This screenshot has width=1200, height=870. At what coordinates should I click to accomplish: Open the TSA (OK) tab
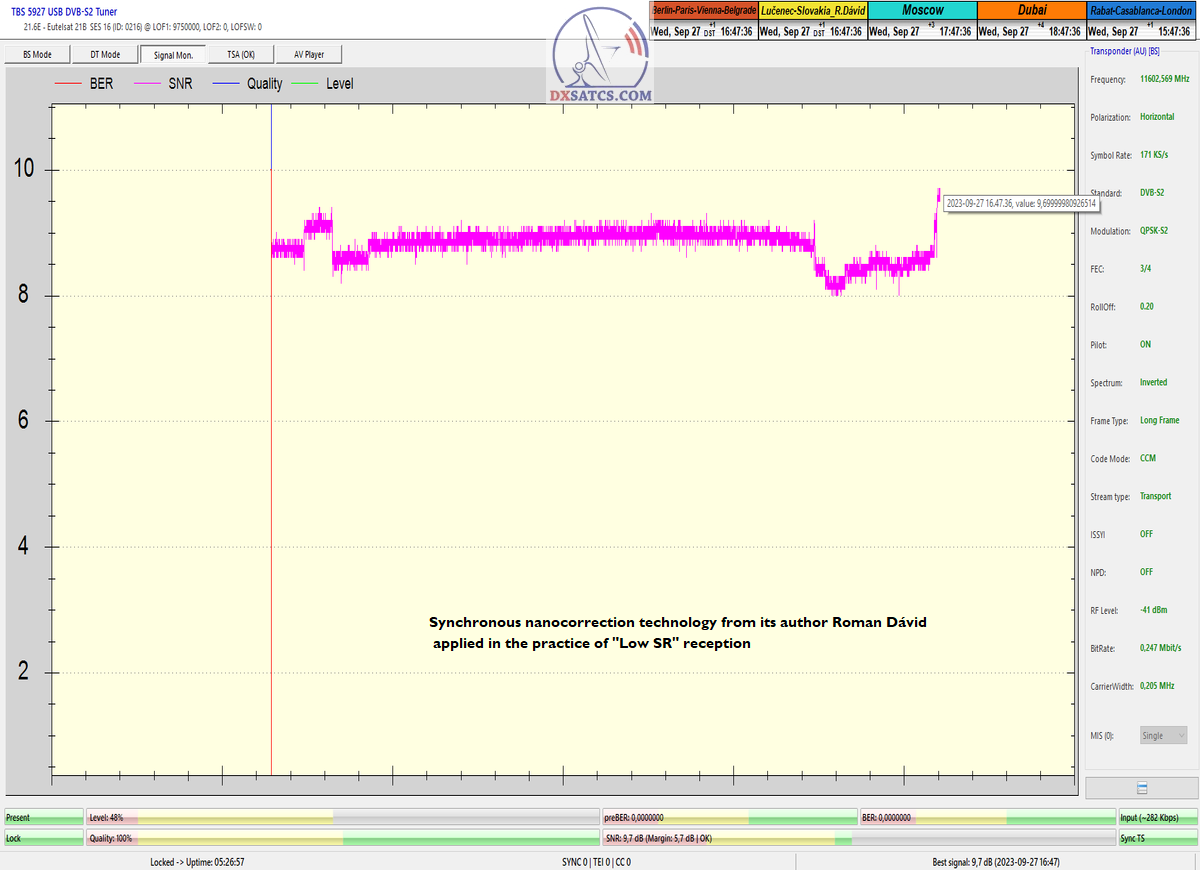coord(241,54)
